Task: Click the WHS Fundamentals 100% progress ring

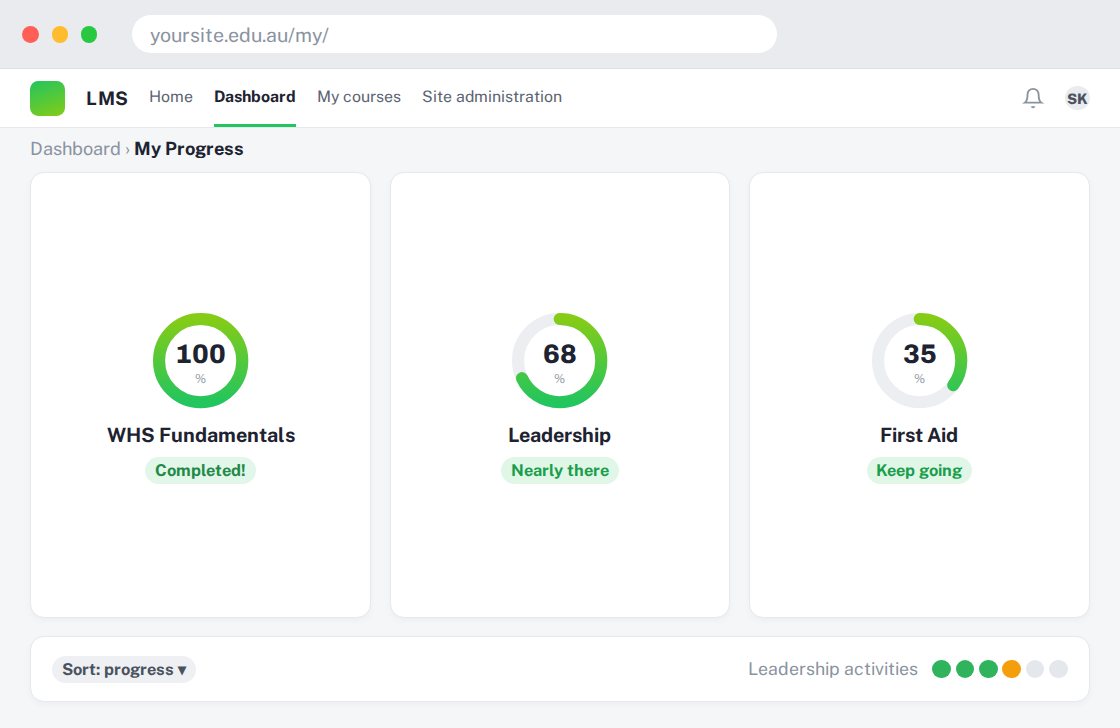Action: click(x=201, y=360)
